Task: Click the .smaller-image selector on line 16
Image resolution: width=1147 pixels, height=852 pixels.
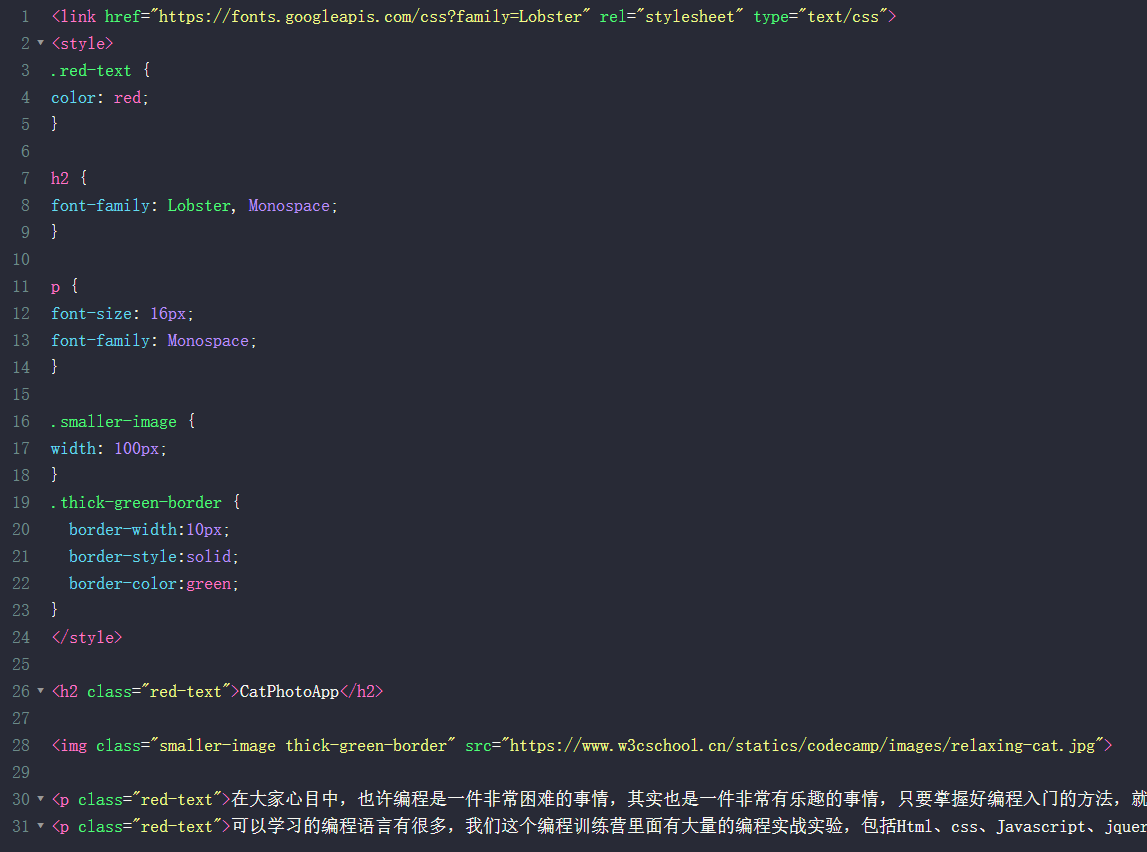Action: click(x=113, y=421)
